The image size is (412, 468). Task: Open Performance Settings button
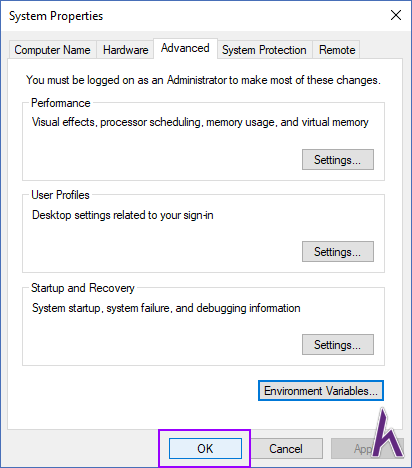(x=338, y=160)
